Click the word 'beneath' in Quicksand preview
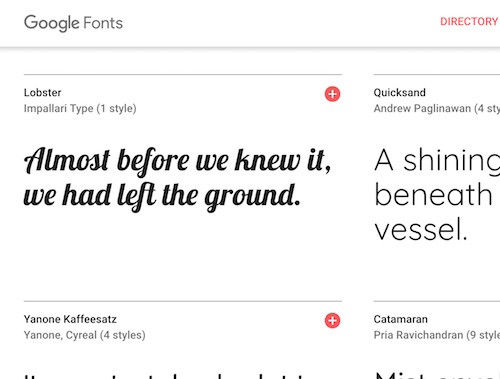500x379 pixels. click(433, 194)
